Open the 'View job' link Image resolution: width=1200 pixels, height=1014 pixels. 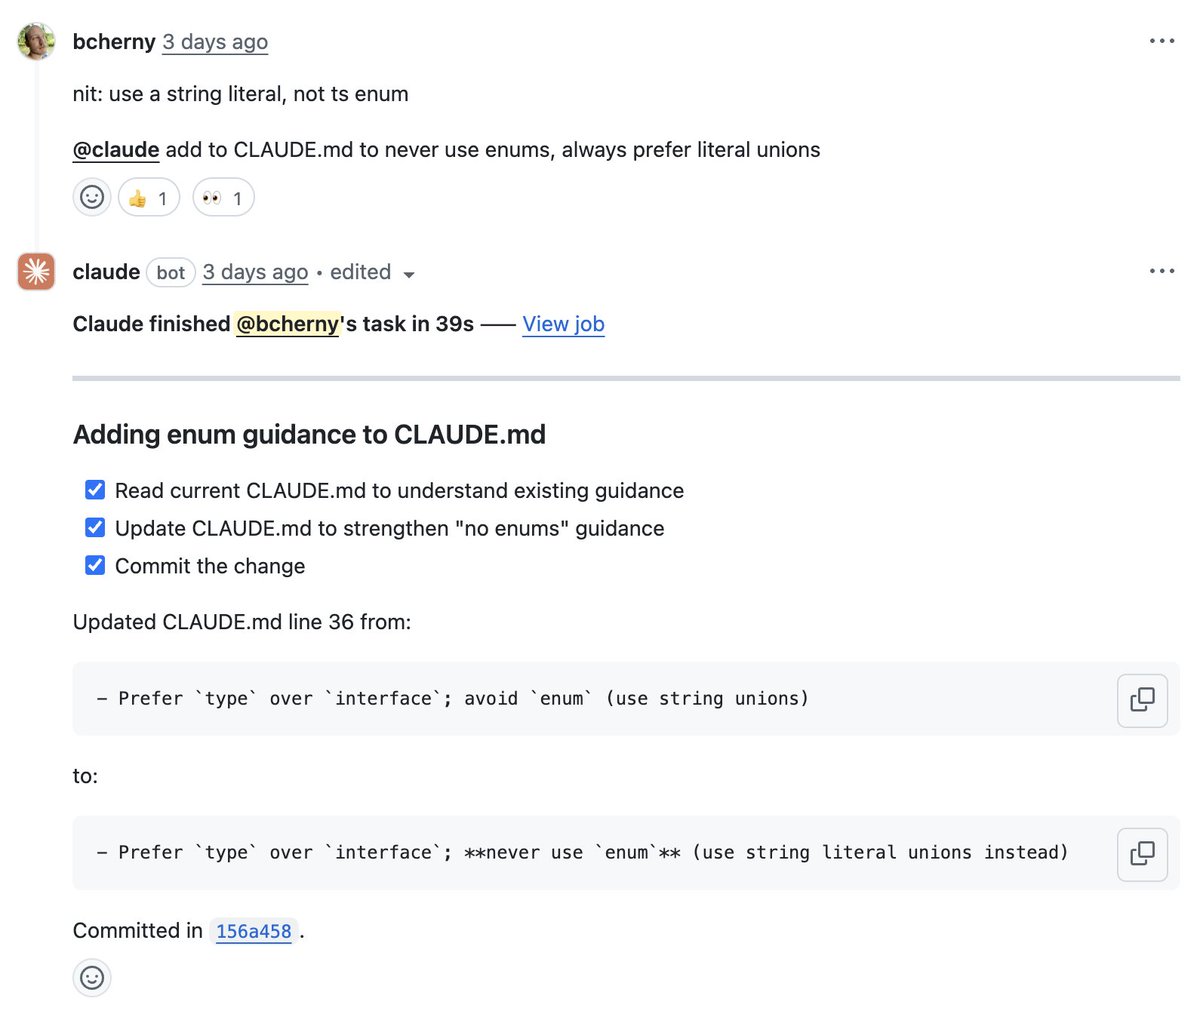click(x=563, y=324)
